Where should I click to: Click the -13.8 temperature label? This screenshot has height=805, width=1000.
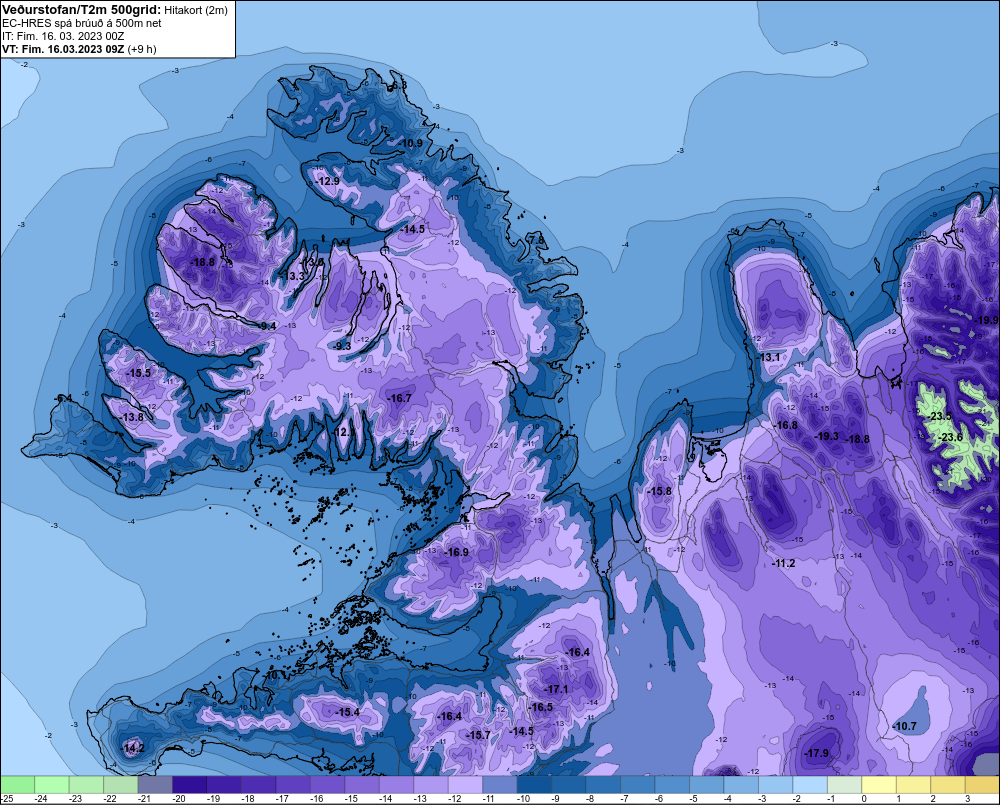pos(131,417)
